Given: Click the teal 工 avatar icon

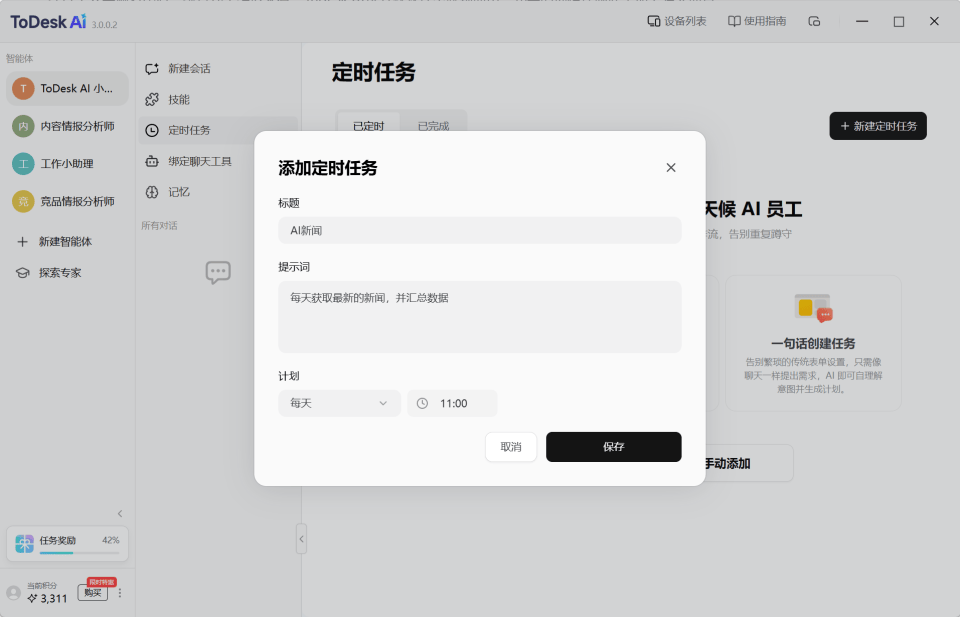Looking at the screenshot, I should (x=23, y=163).
